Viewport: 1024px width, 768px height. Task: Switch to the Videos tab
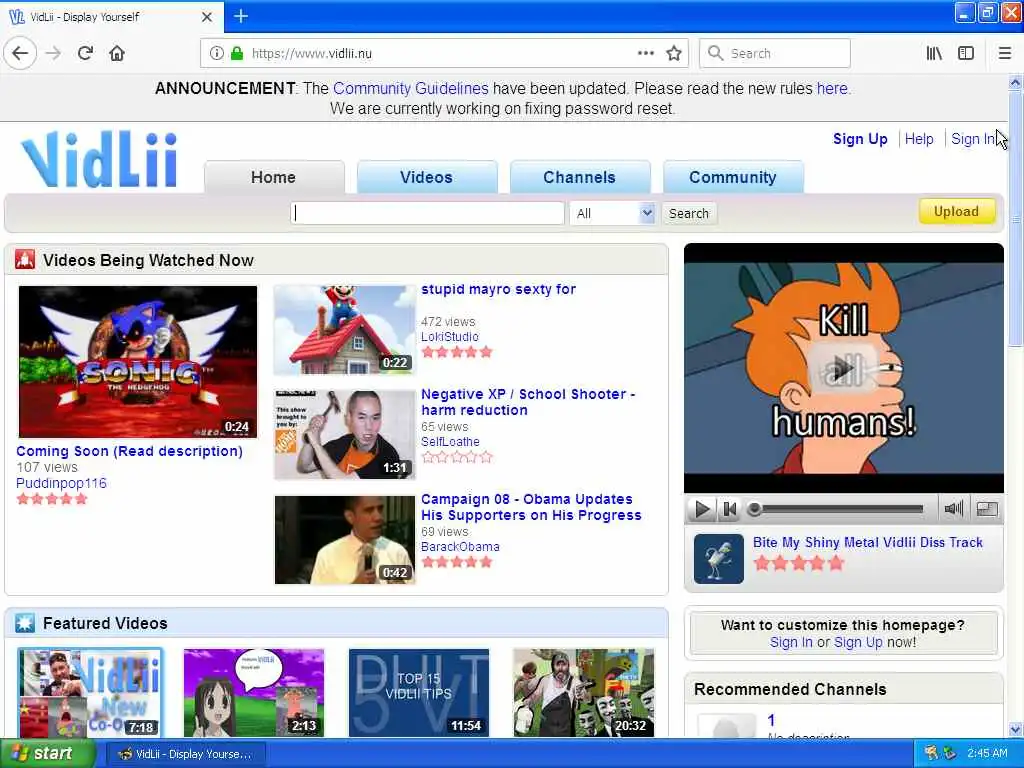click(x=426, y=177)
